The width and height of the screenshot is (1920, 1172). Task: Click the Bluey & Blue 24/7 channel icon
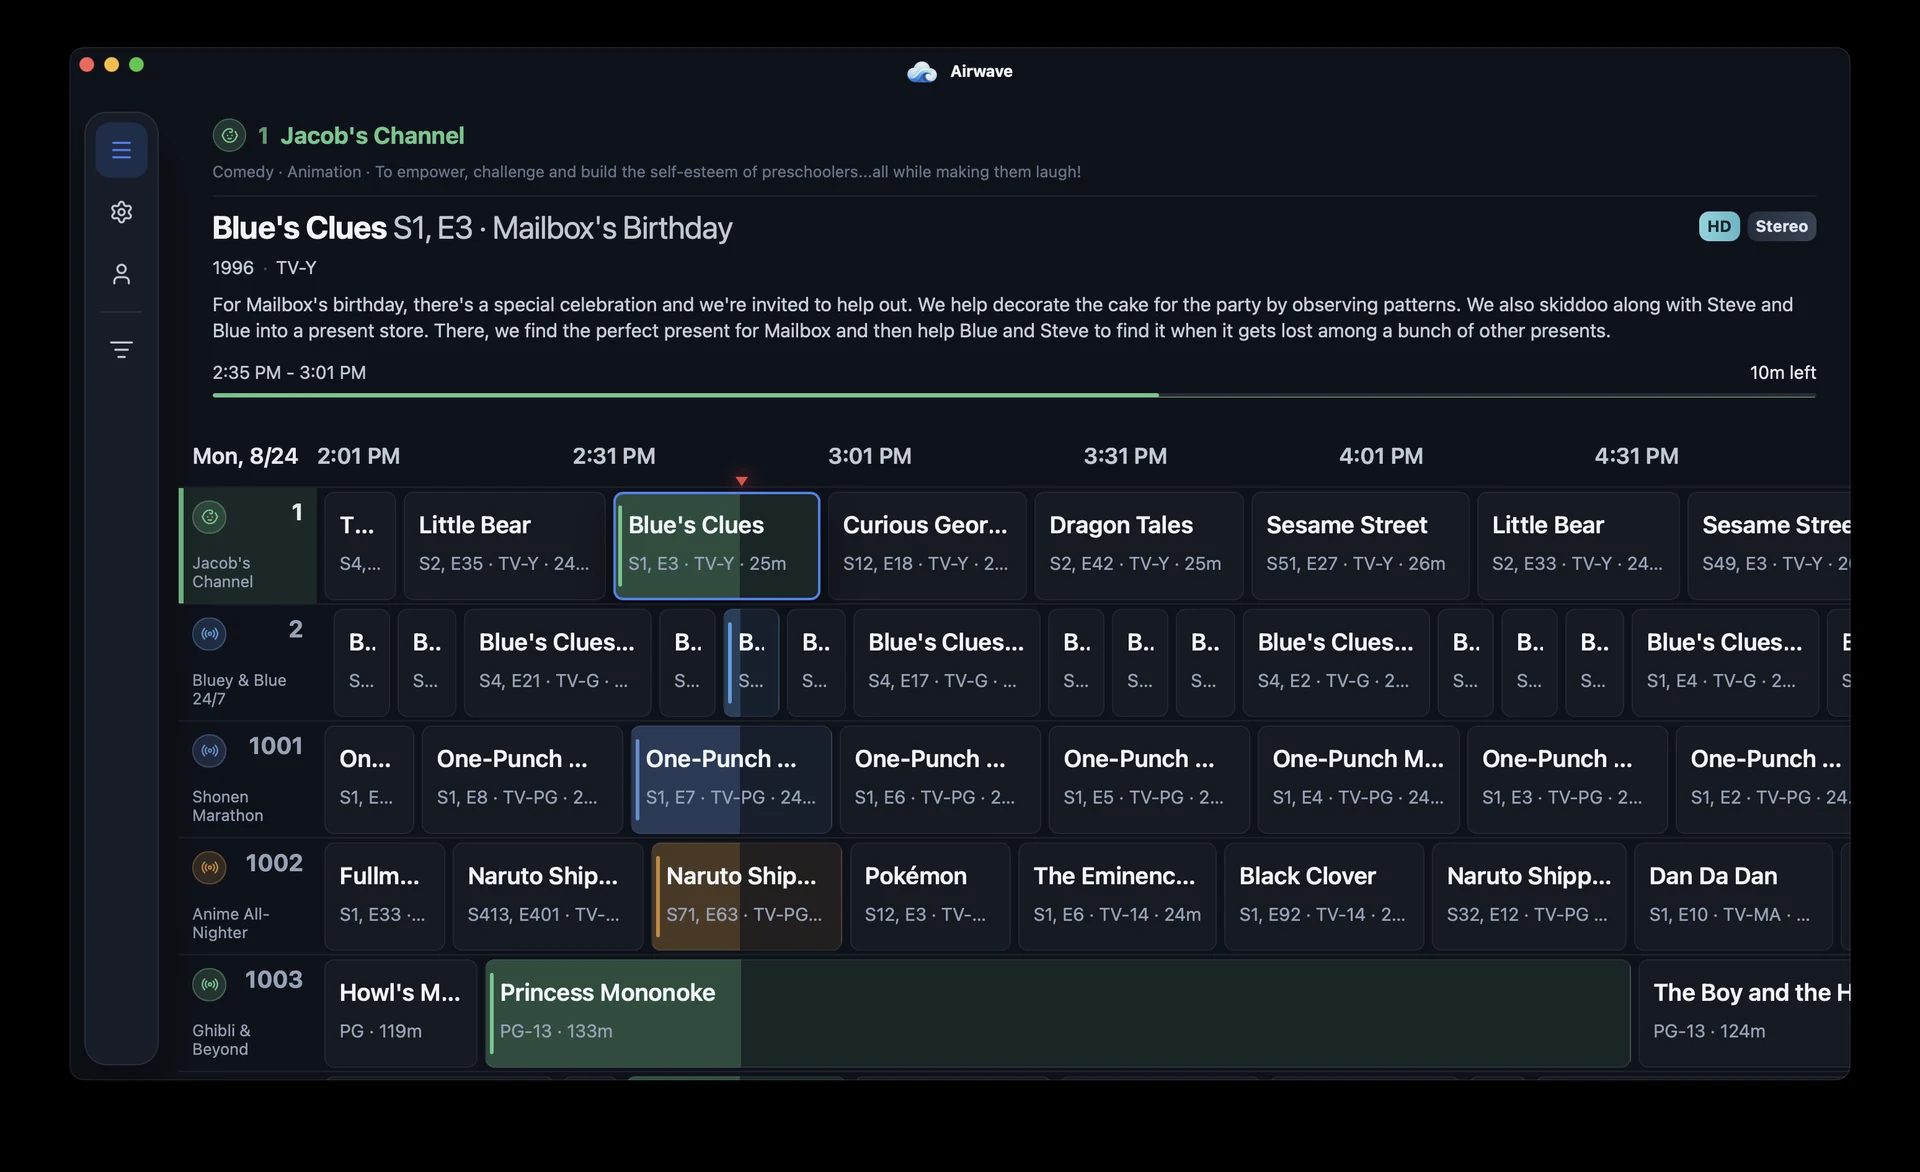(x=209, y=634)
